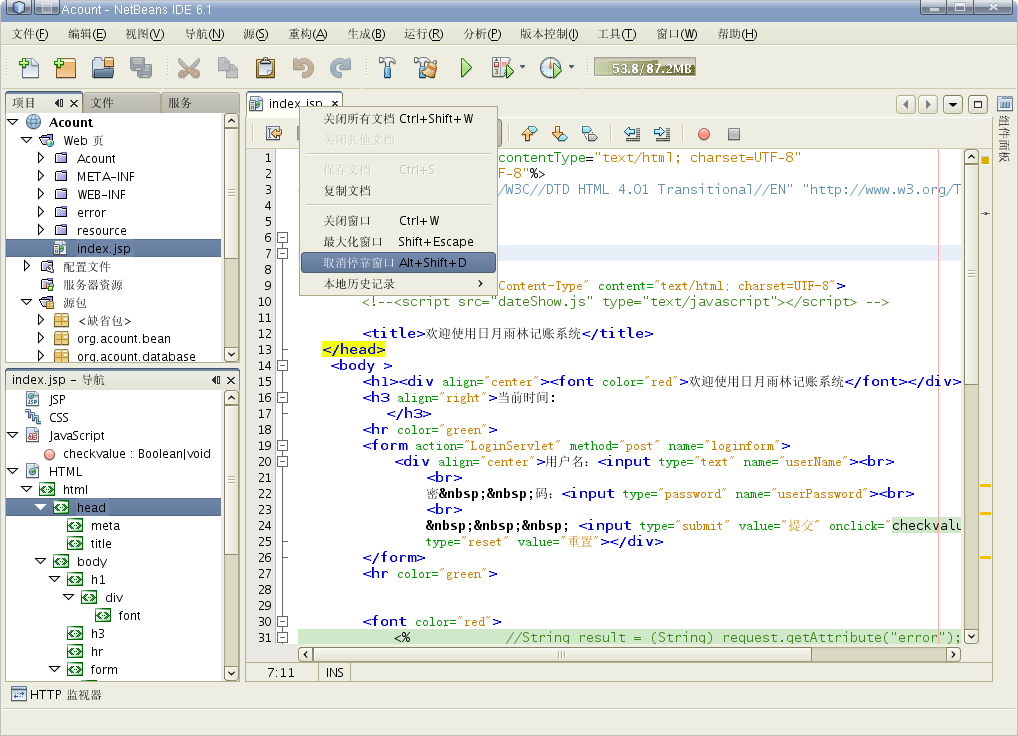Open the 文件(F) menu
This screenshot has width=1018, height=736.
[x=30, y=34]
